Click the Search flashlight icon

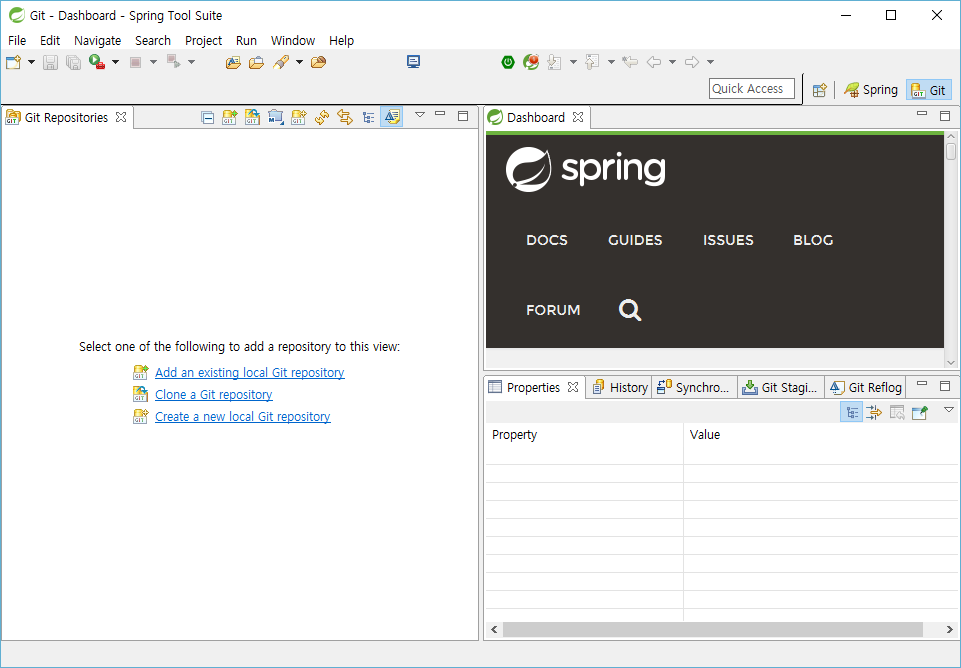pyautogui.click(x=281, y=62)
